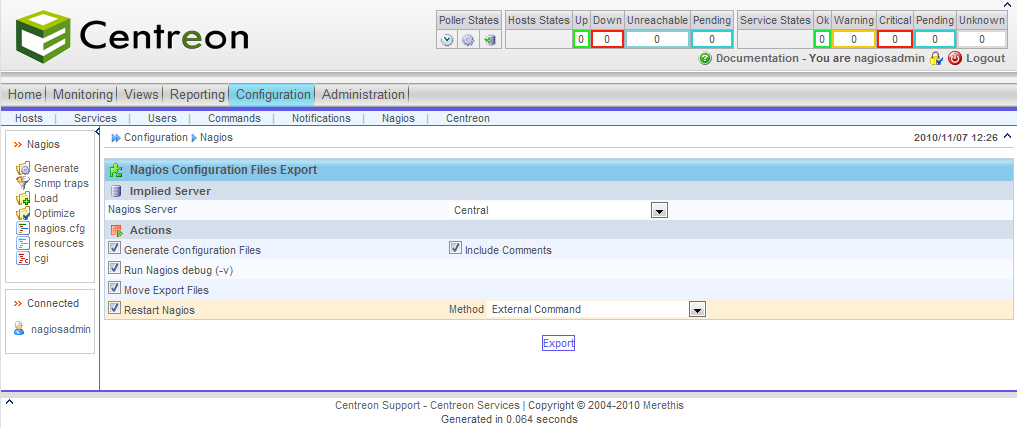Click the nagios.cfg file icon

tap(23, 228)
